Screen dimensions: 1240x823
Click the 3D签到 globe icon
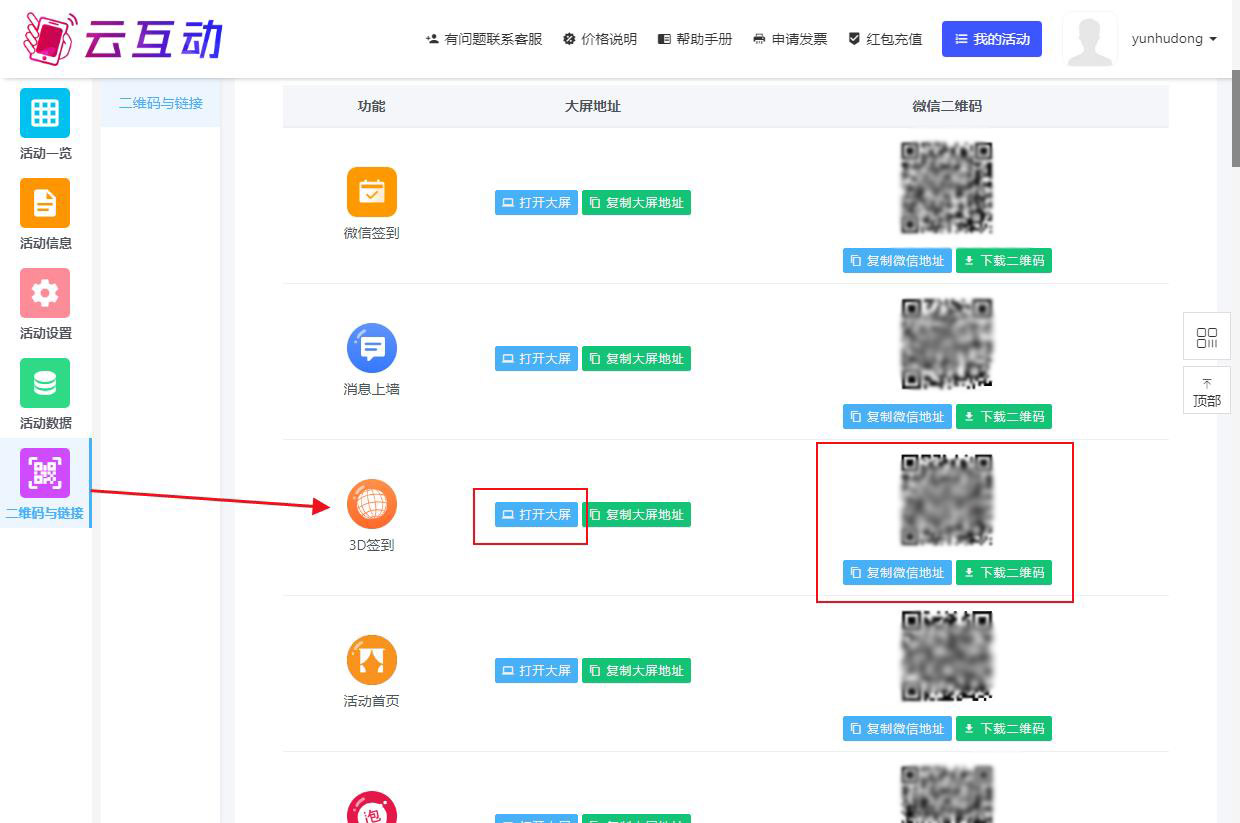372,504
